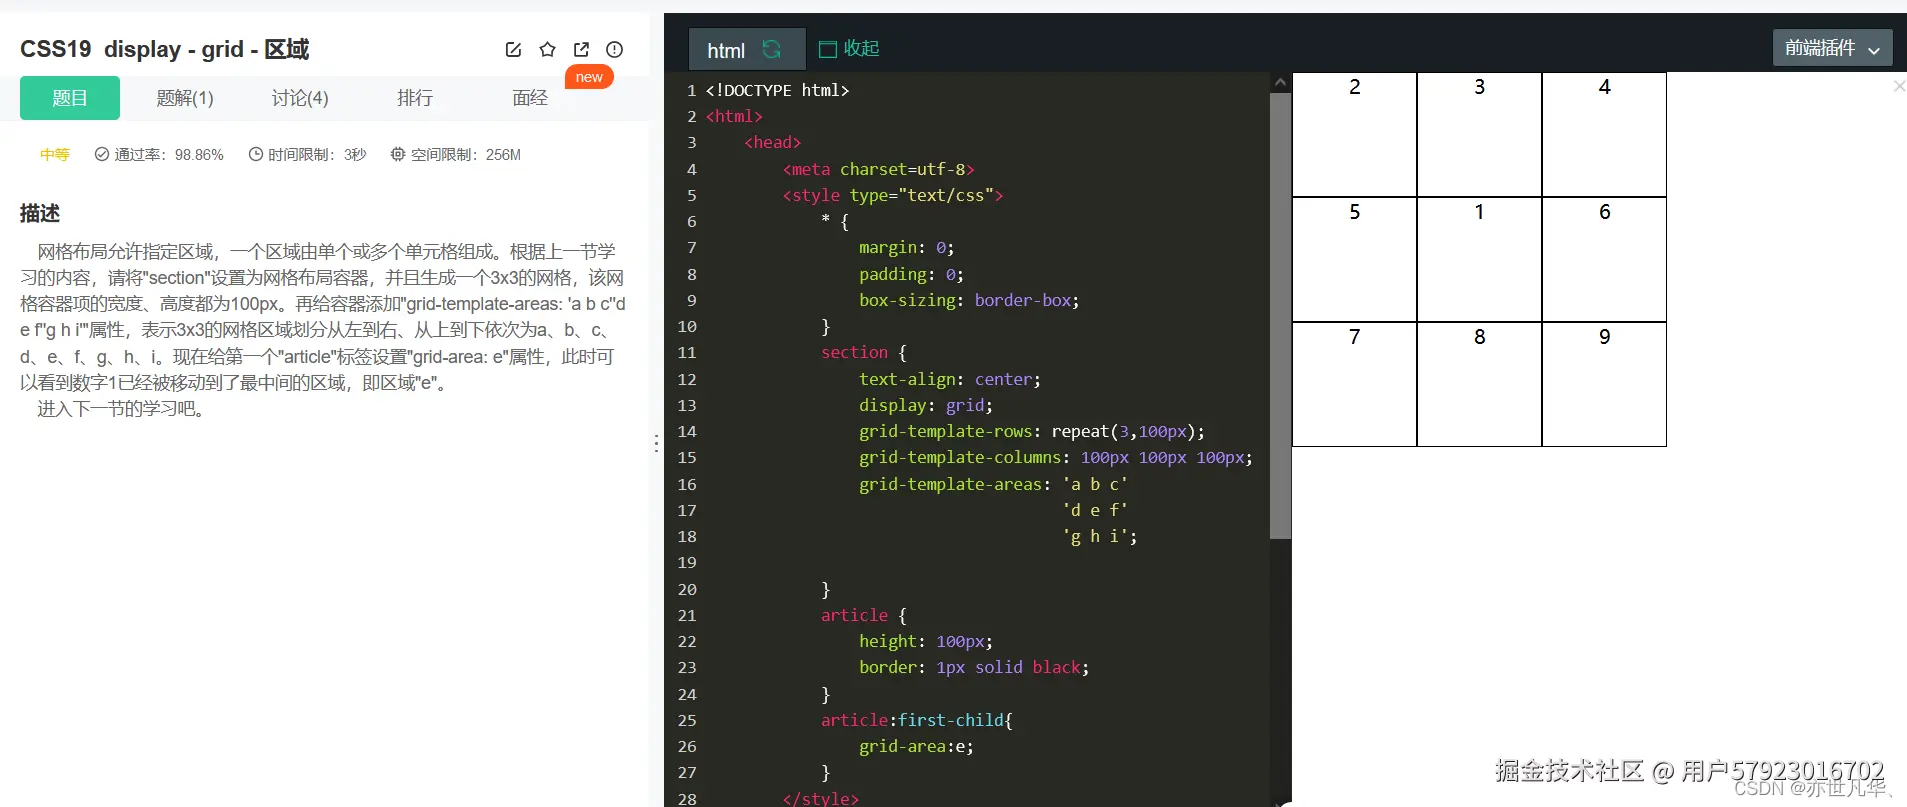Click preview grid cell number 8
This screenshot has height=807, width=1907.
1479,384
